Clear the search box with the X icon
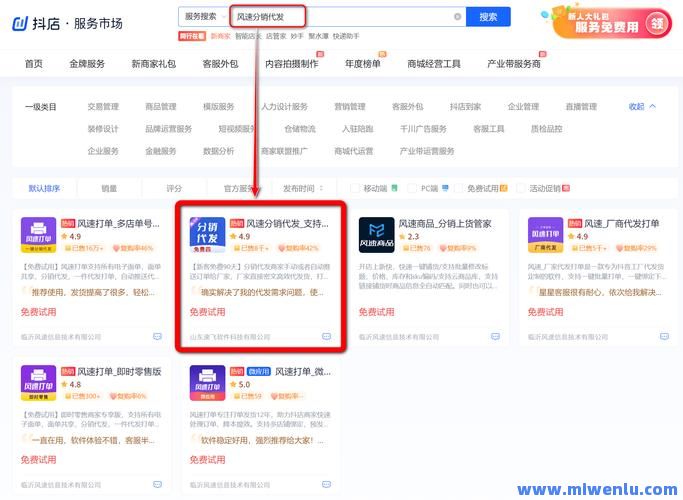Screen dimensions: 683x500 point(458,17)
